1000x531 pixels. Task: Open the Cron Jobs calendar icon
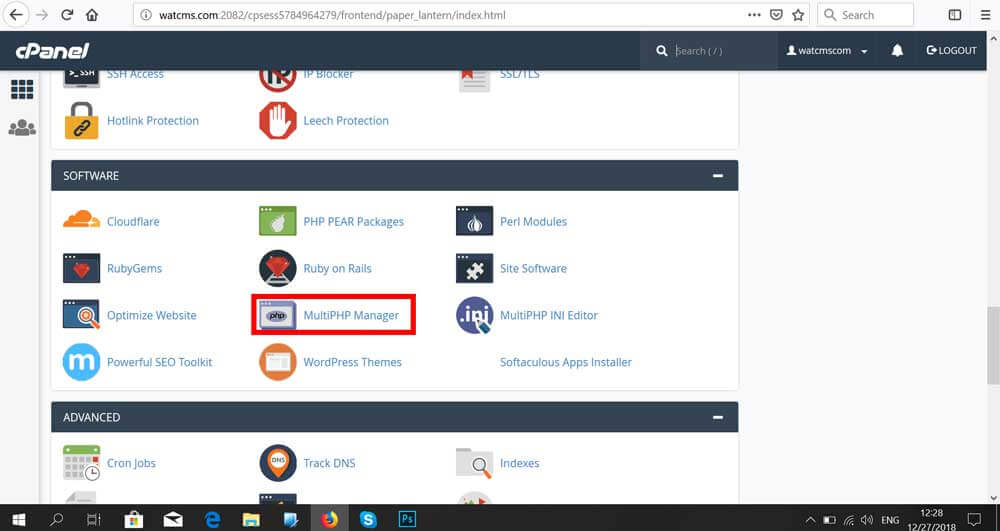(x=82, y=463)
